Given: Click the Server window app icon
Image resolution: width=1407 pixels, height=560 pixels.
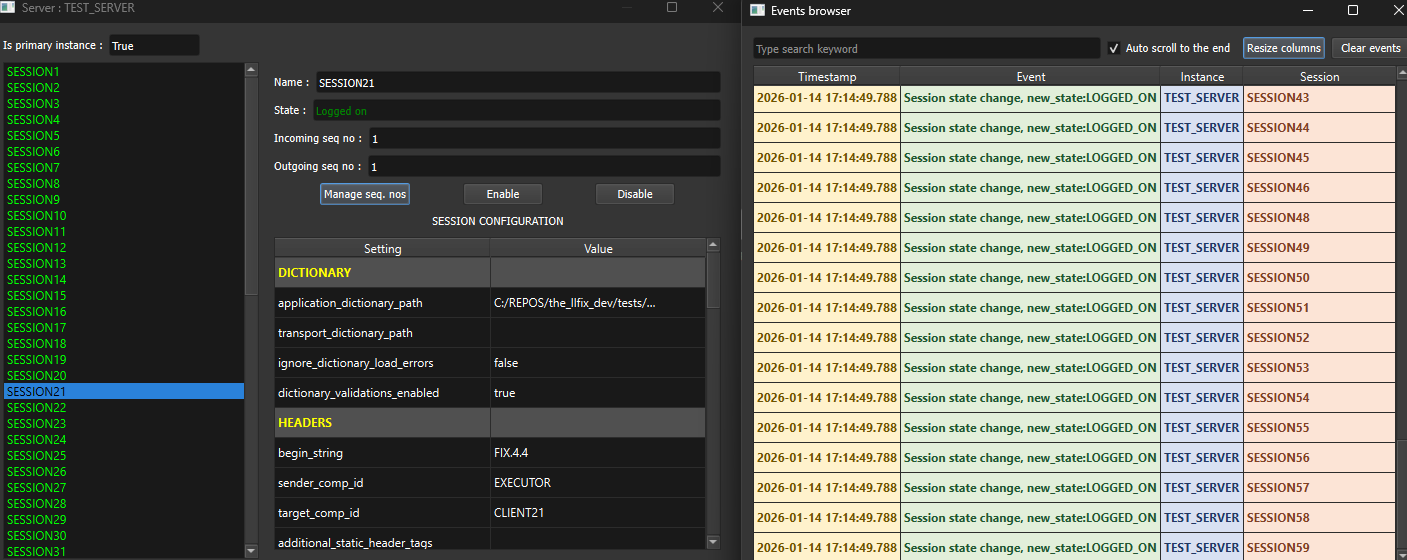Looking at the screenshot, I should pyautogui.click(x=9, y=8).
